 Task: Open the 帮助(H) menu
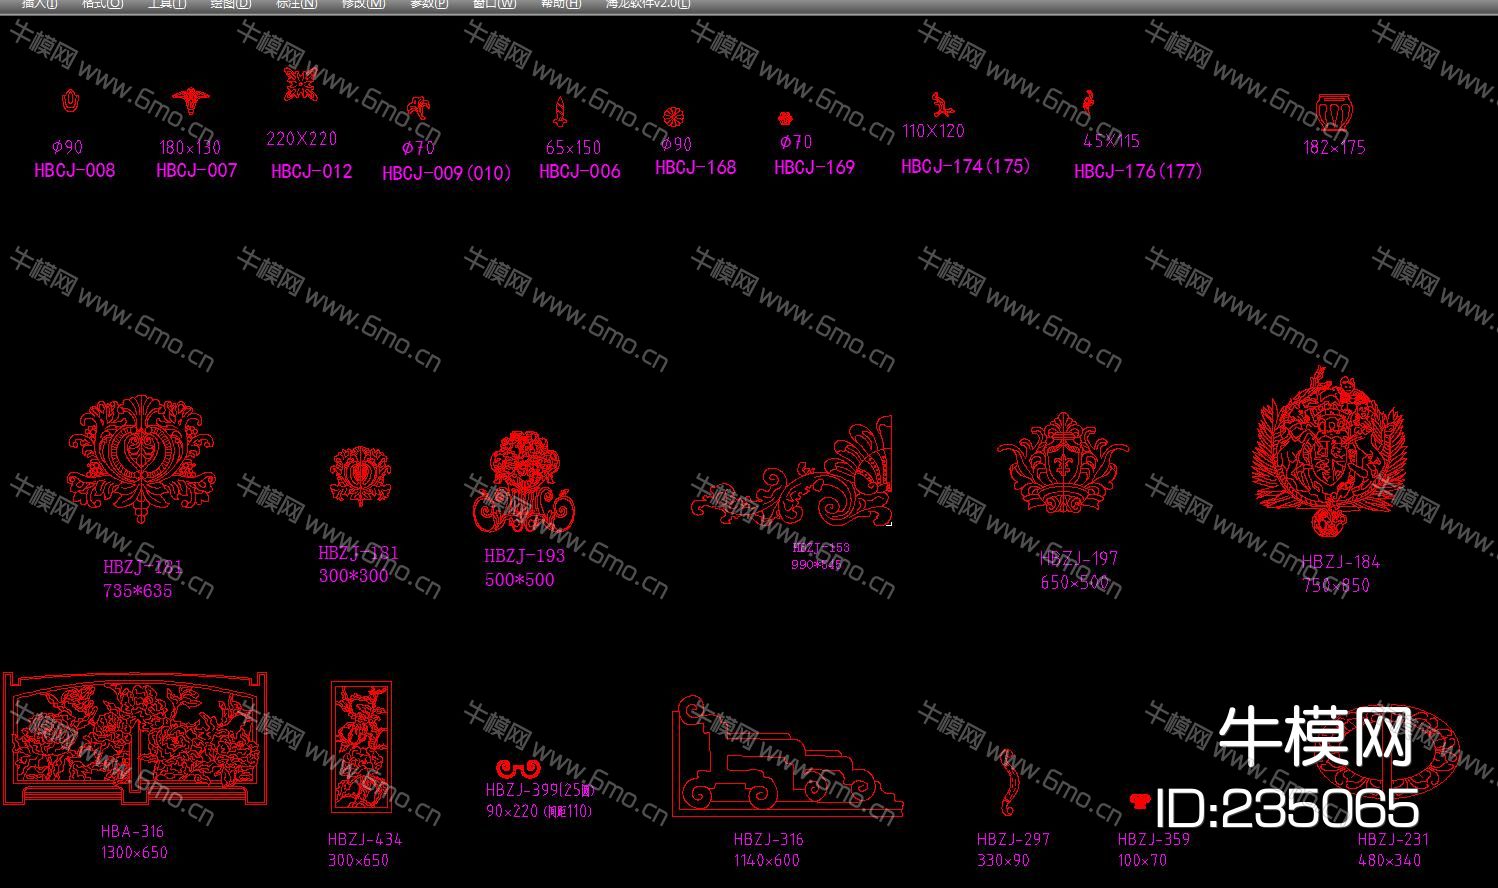(561, 4)
